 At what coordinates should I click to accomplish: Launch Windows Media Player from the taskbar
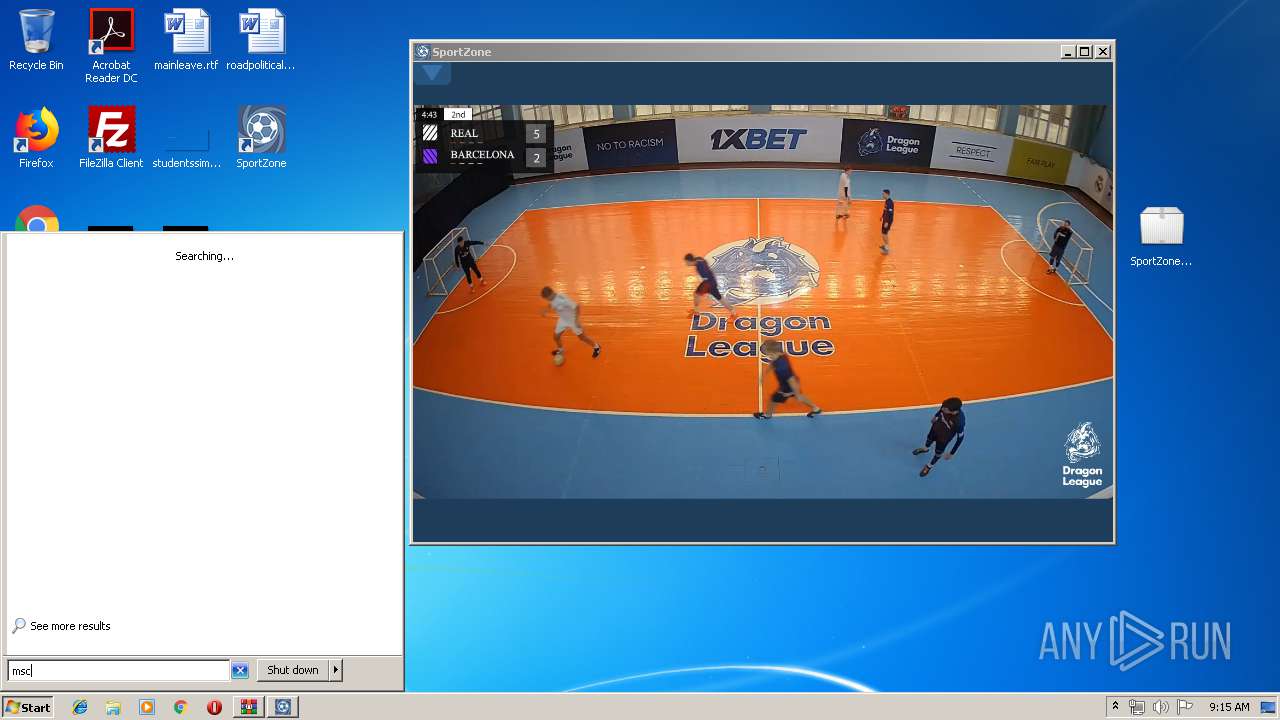coord(147,707)
